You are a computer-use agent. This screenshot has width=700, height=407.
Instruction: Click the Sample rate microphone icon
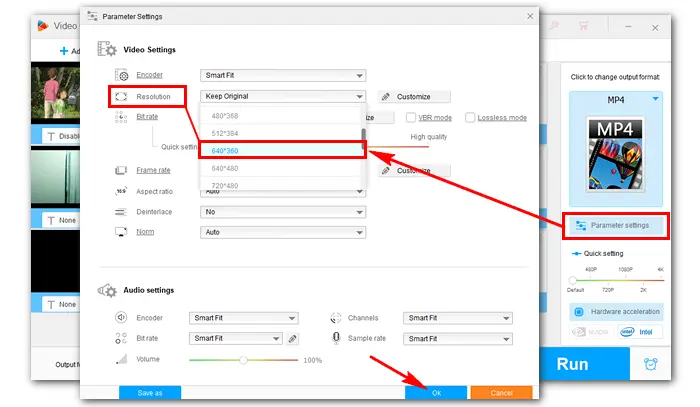[x=336, y=338]
